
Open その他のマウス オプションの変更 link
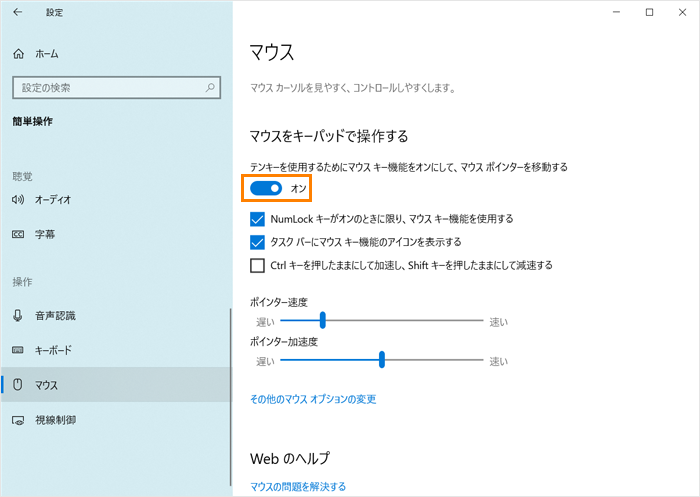click(312, 399)
